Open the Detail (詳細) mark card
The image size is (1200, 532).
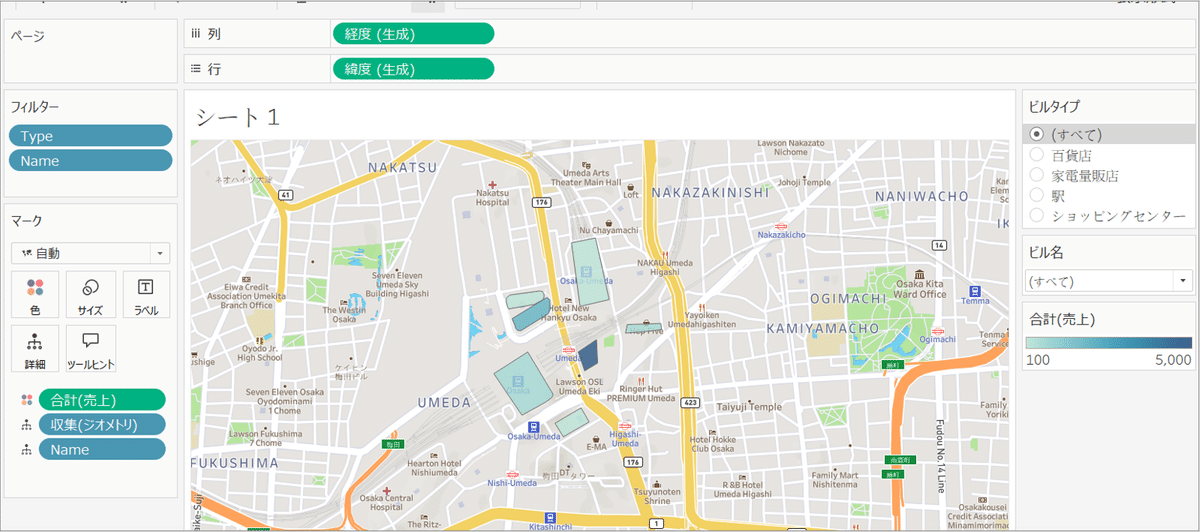click(x=35, y=348)
